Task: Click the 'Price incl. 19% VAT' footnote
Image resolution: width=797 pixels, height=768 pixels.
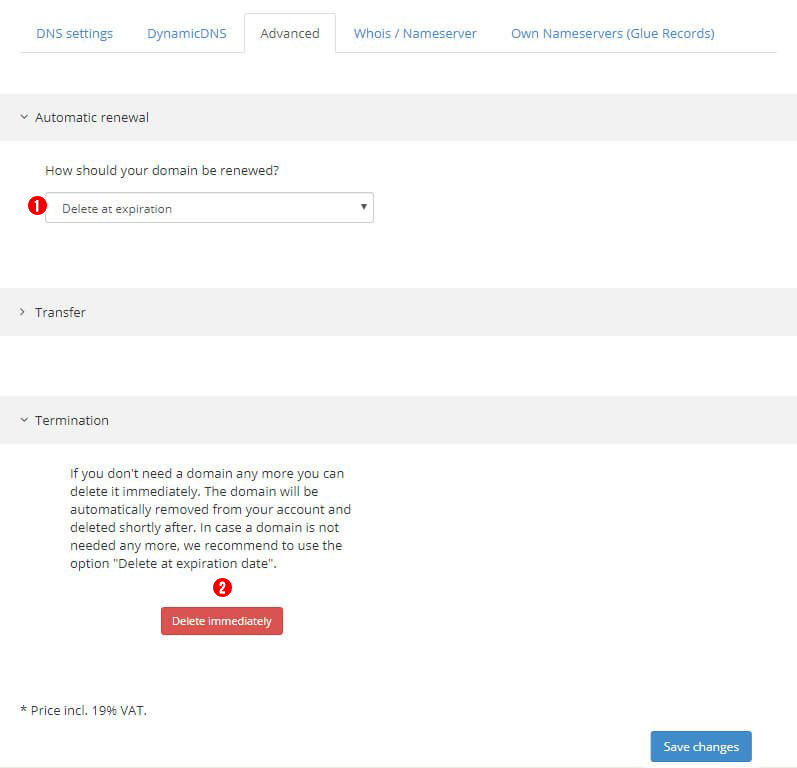Action: click(x=83, y=710)
